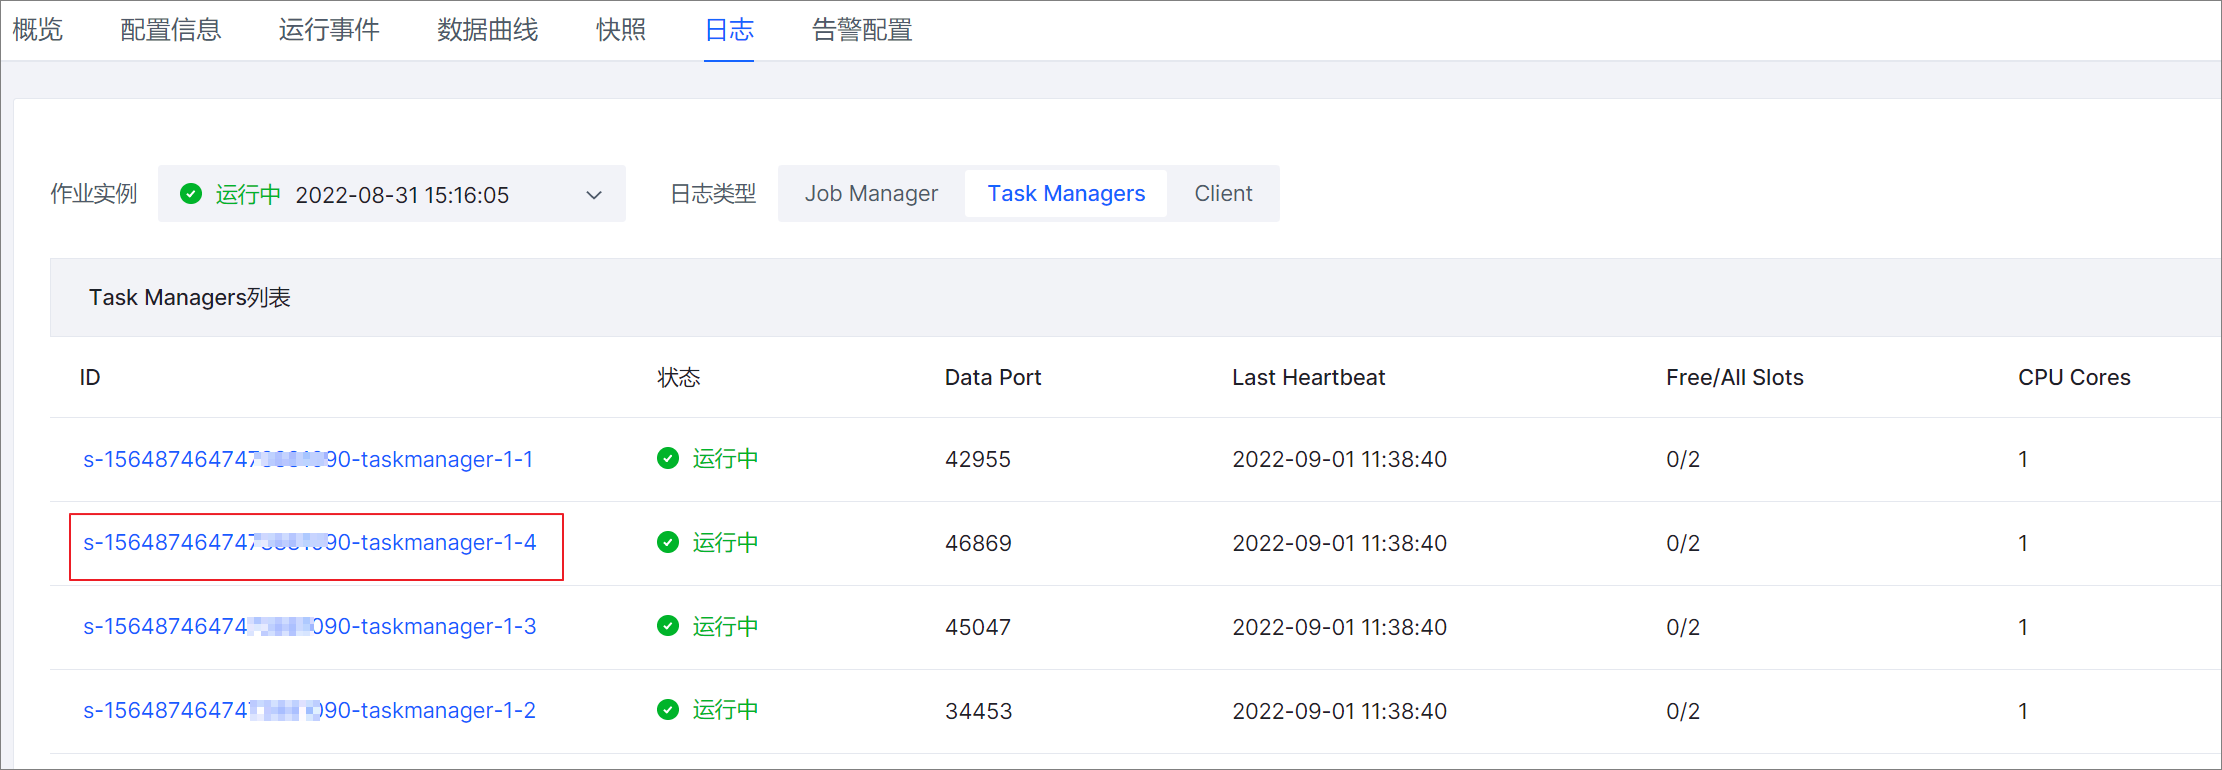Open the taskmanager-1-3 link
The width and height of the screenshot is (2222, 770).
pyautogui.click(x=310, y=627)
